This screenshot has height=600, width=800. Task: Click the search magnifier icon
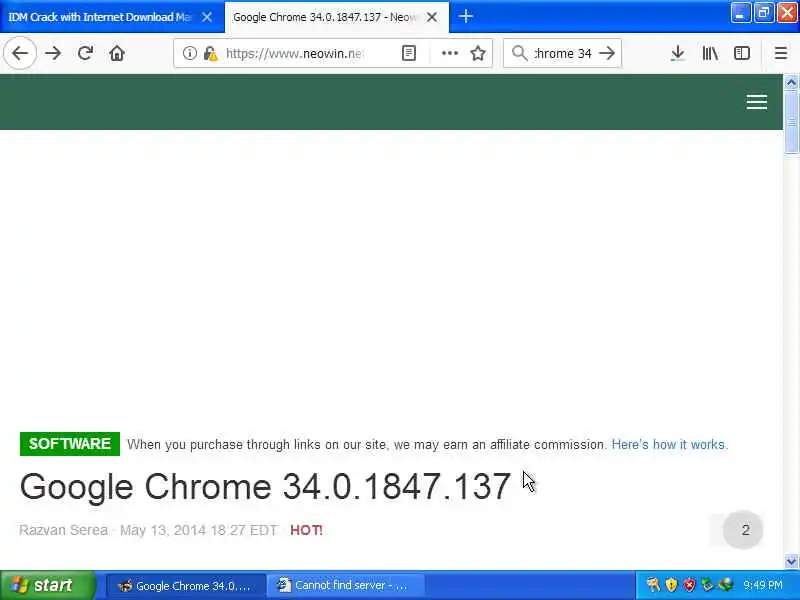click(519, 53)
